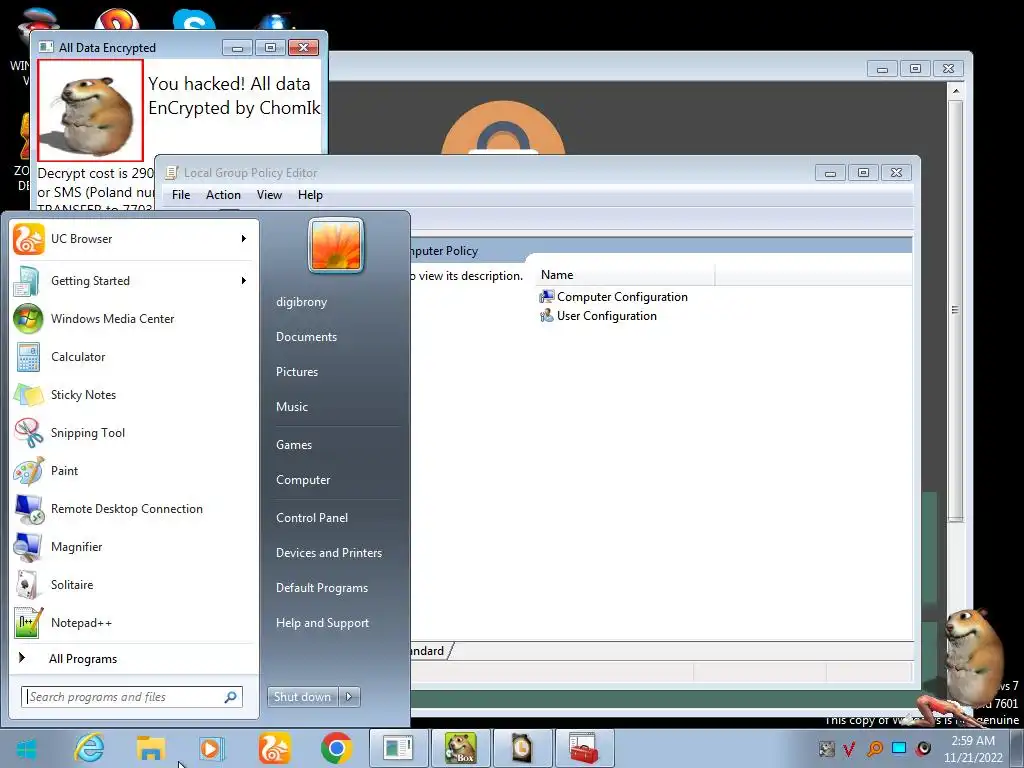Select Computer Configuration item
Screen dimensions: 1024x768
click(614, 297)
